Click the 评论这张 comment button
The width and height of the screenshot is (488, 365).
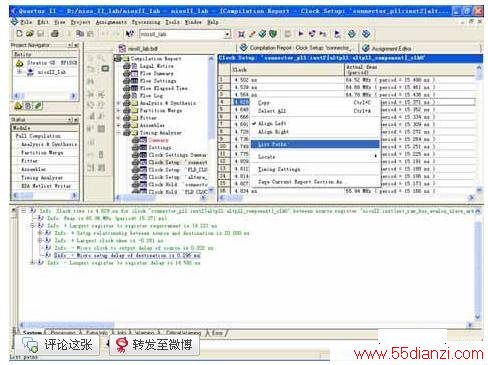coord(57,345)
